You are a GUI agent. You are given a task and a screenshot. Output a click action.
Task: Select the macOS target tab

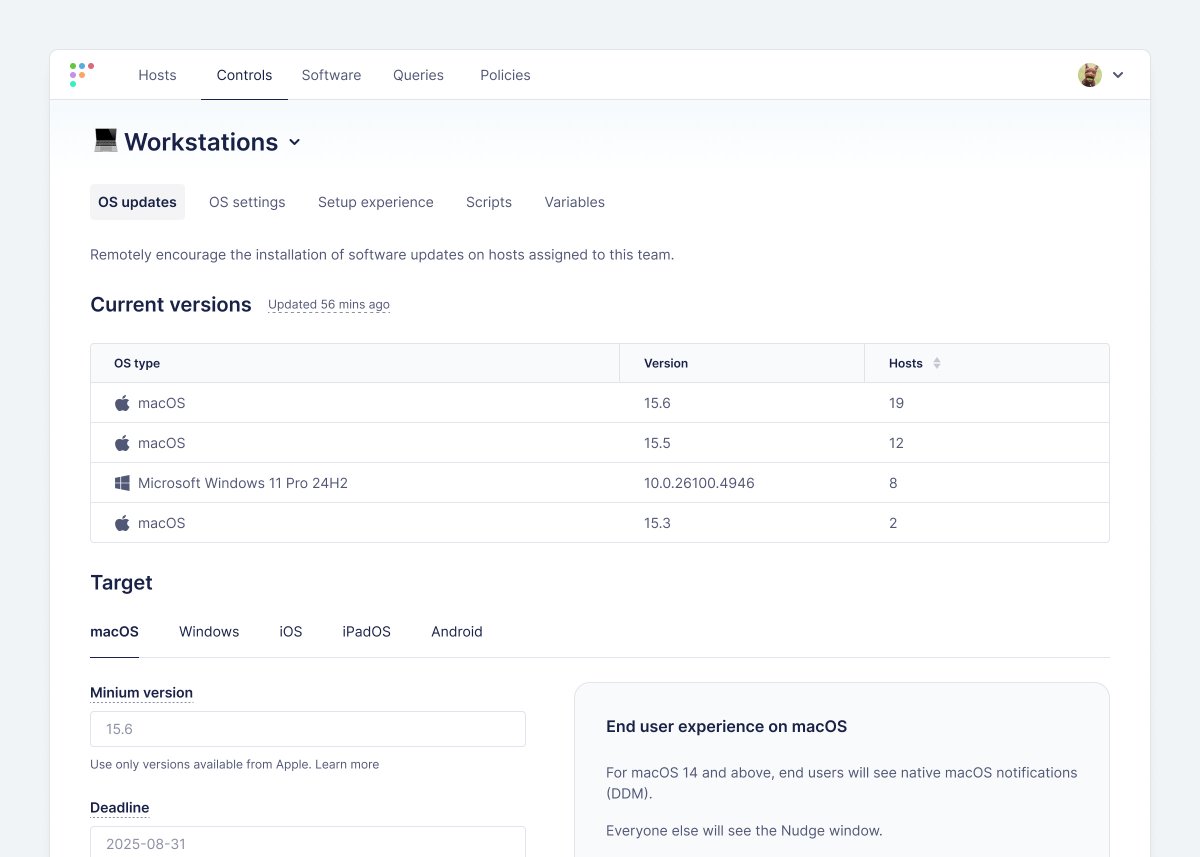(114, 632)
